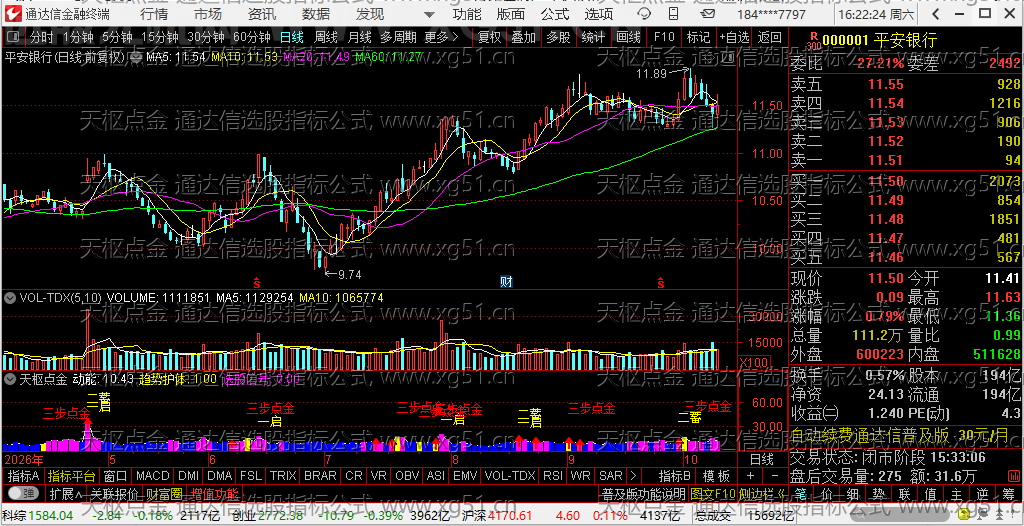This screenshot has width=1024, height=526.
Task: Collapse the 侧边栏 sidebar
Action: (x=760, y=493)
